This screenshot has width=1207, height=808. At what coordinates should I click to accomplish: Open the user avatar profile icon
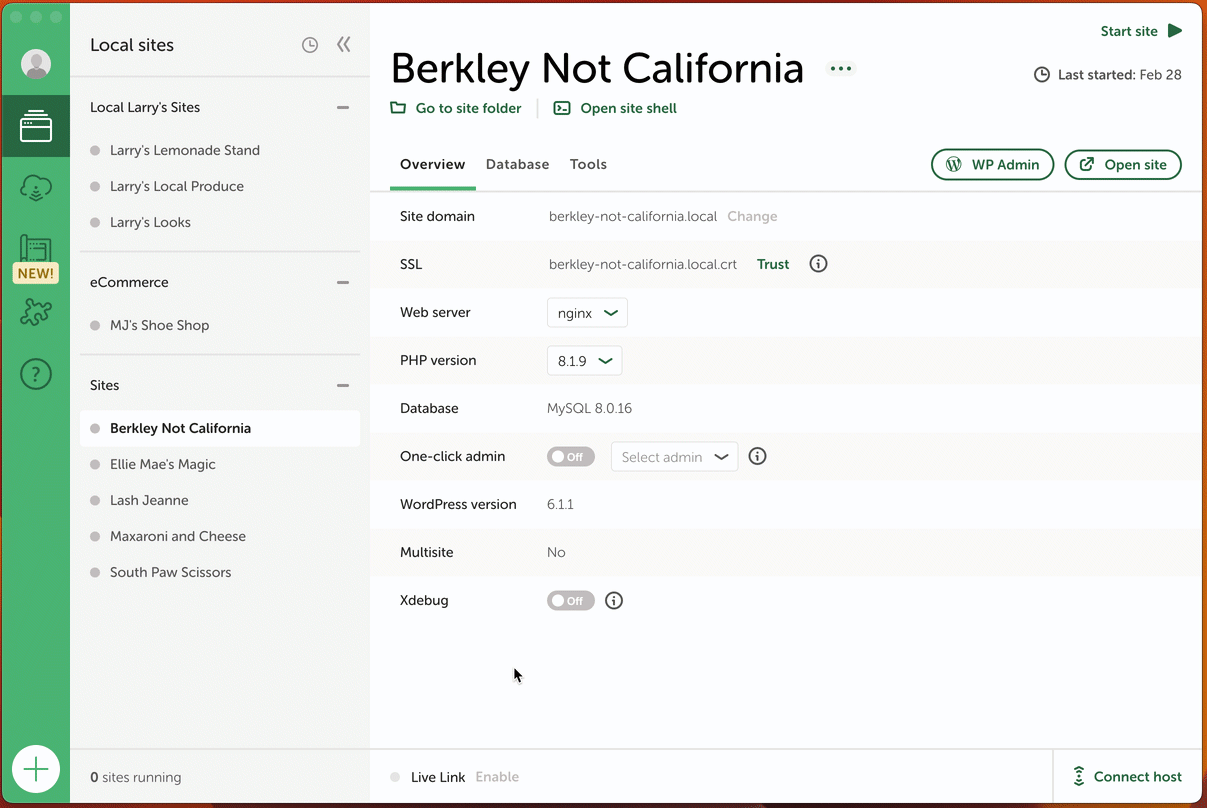[x=36, y=64]
